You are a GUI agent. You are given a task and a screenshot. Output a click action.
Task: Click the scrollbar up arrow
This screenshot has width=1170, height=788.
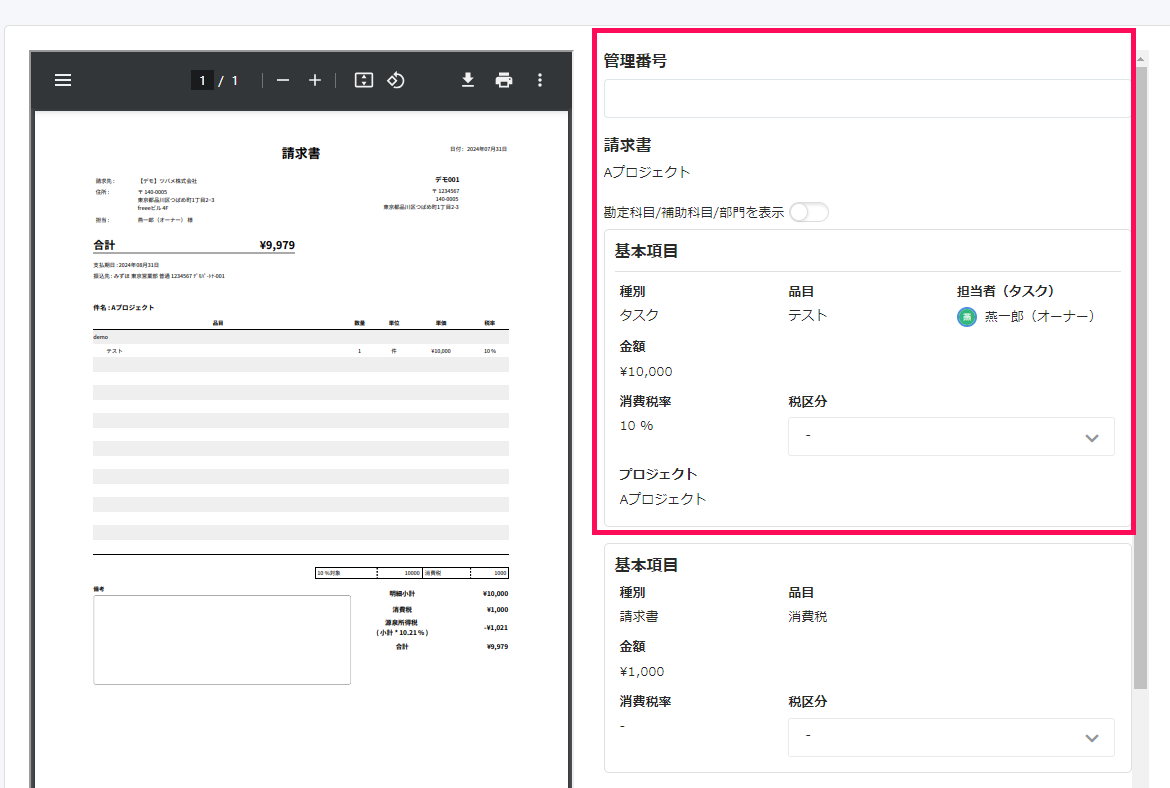1140,58
